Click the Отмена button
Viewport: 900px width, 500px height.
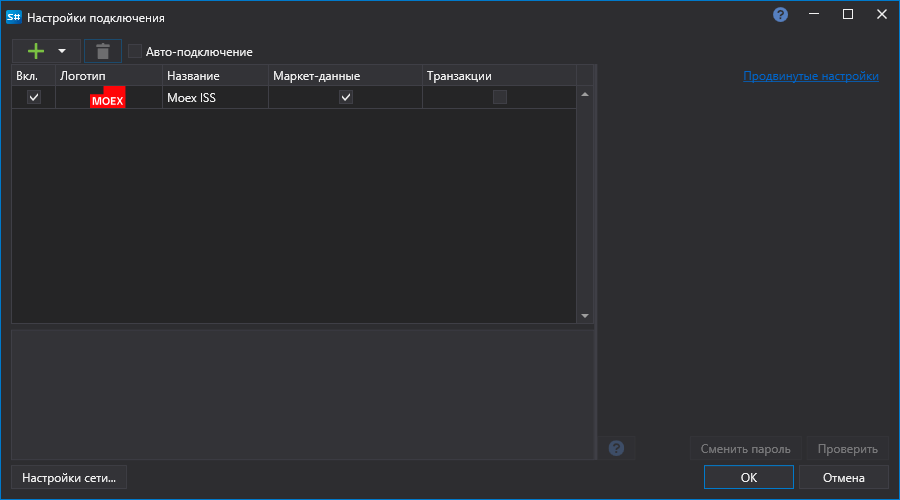coord(844,478)
